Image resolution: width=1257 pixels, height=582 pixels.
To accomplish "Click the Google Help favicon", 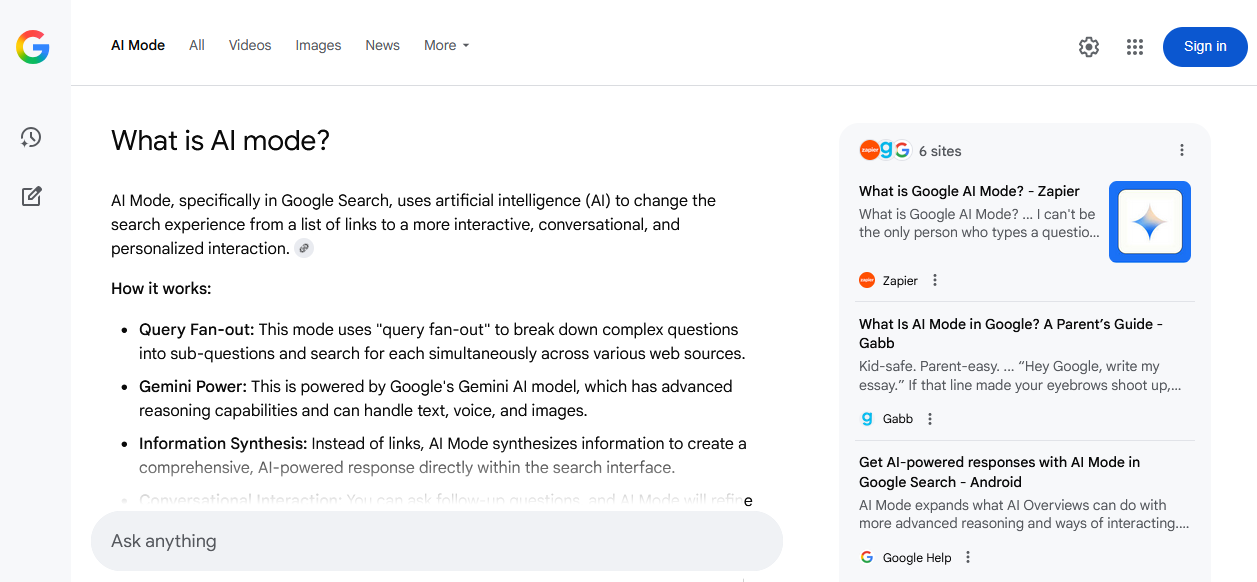I will click(865, 556).
